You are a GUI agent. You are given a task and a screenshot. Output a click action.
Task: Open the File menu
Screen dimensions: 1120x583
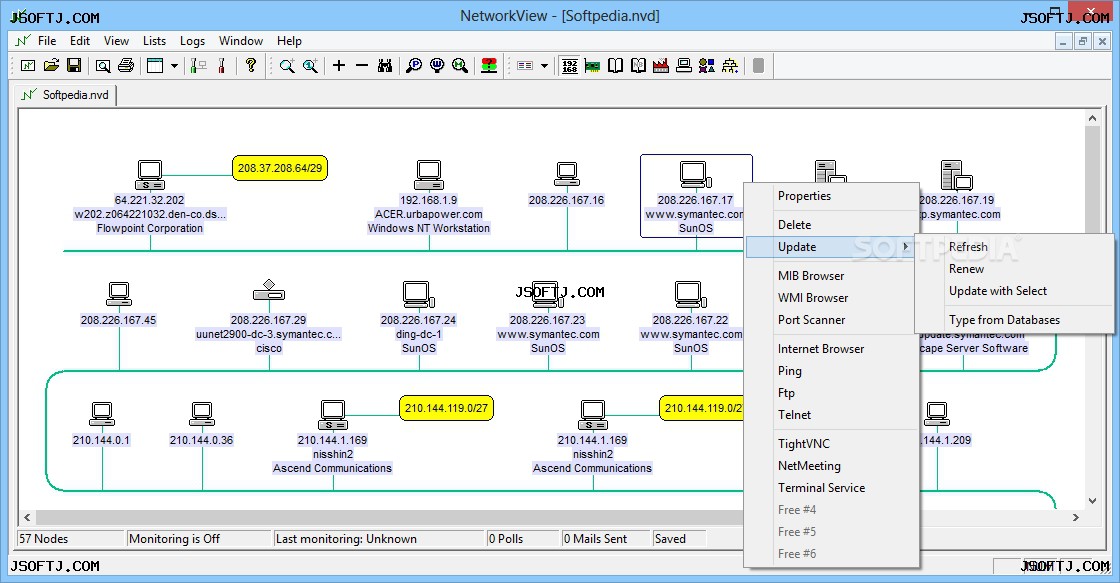point(47,41)
